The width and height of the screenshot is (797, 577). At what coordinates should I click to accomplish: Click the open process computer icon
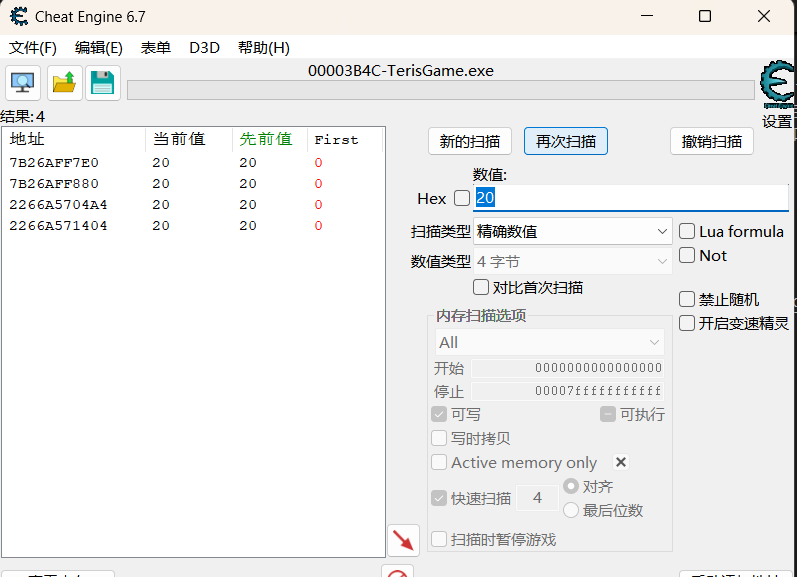(23, 83)
